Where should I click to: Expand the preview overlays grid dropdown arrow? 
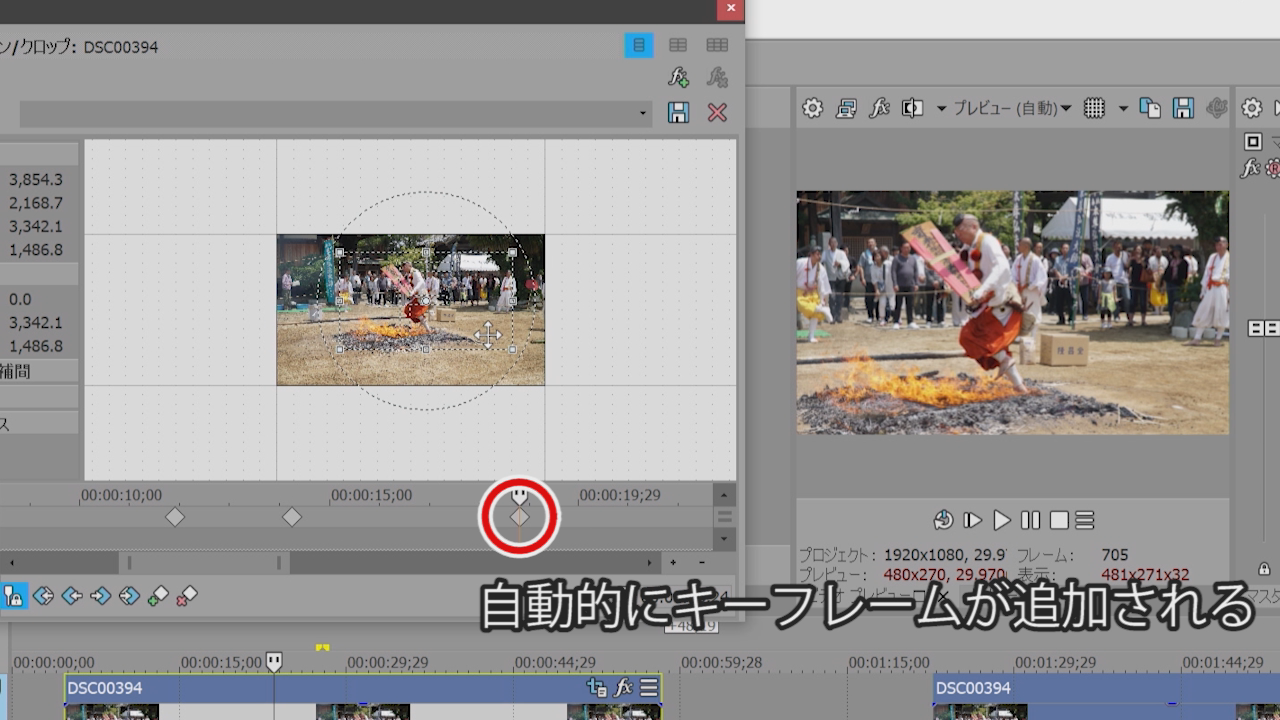(x=1123, y=108)
